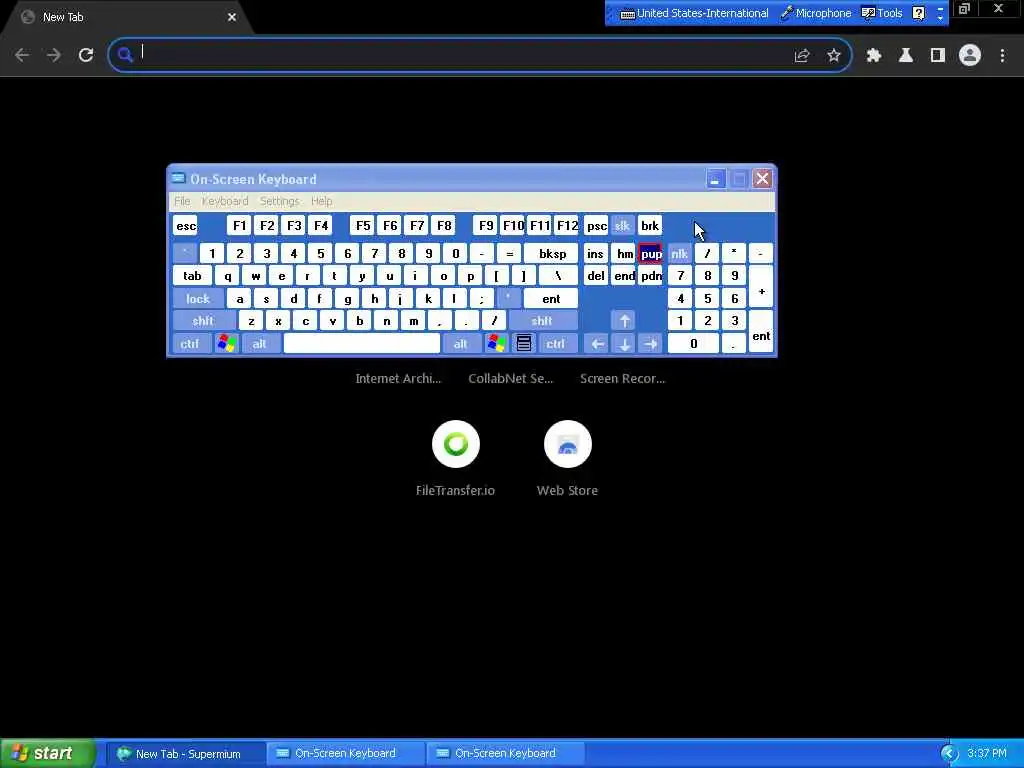The height and width of the screenshot is (768, 1024).
Task: Bookmark this tab with the star icon
Action: pyautogui.click(x=834, y=56)
